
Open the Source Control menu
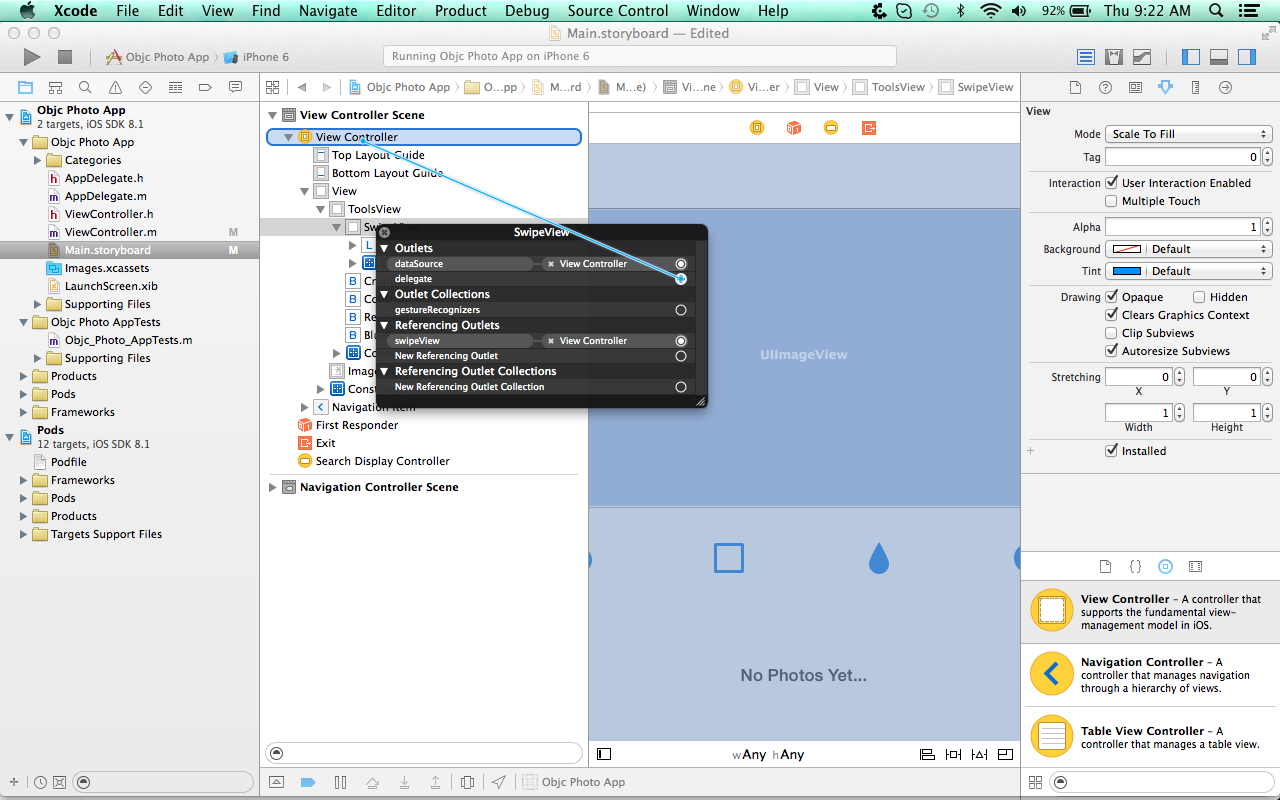(618, 11)
